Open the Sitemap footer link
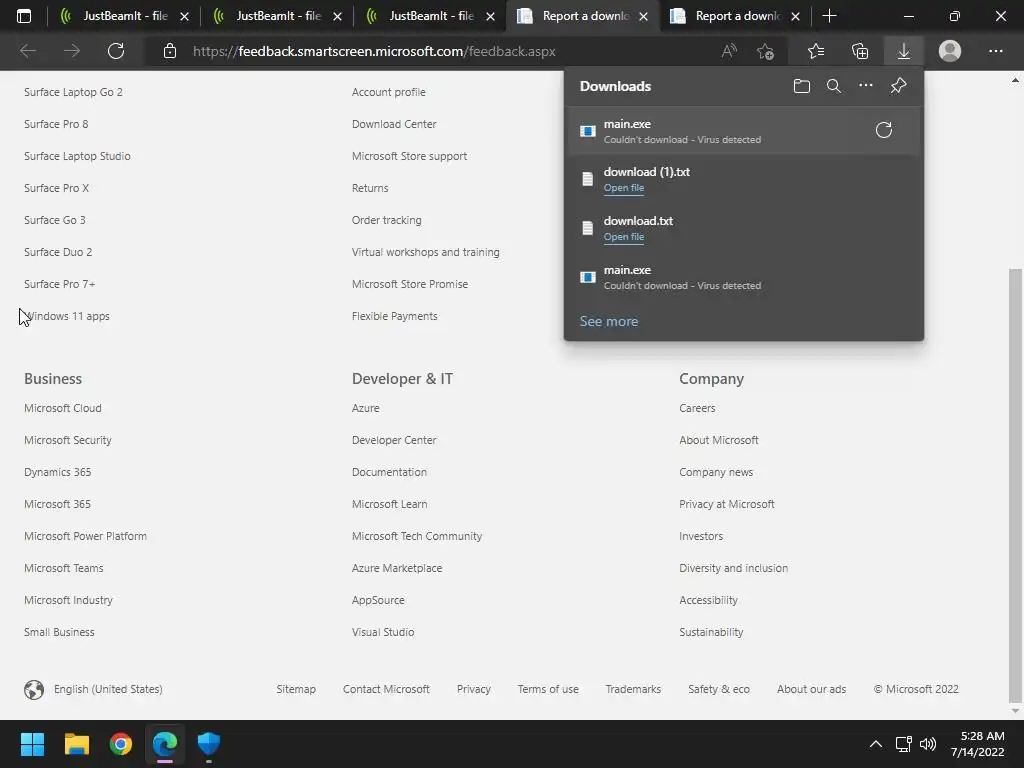Image resolution: width=1024 pixels, height=768 pixels. point(296,689)
